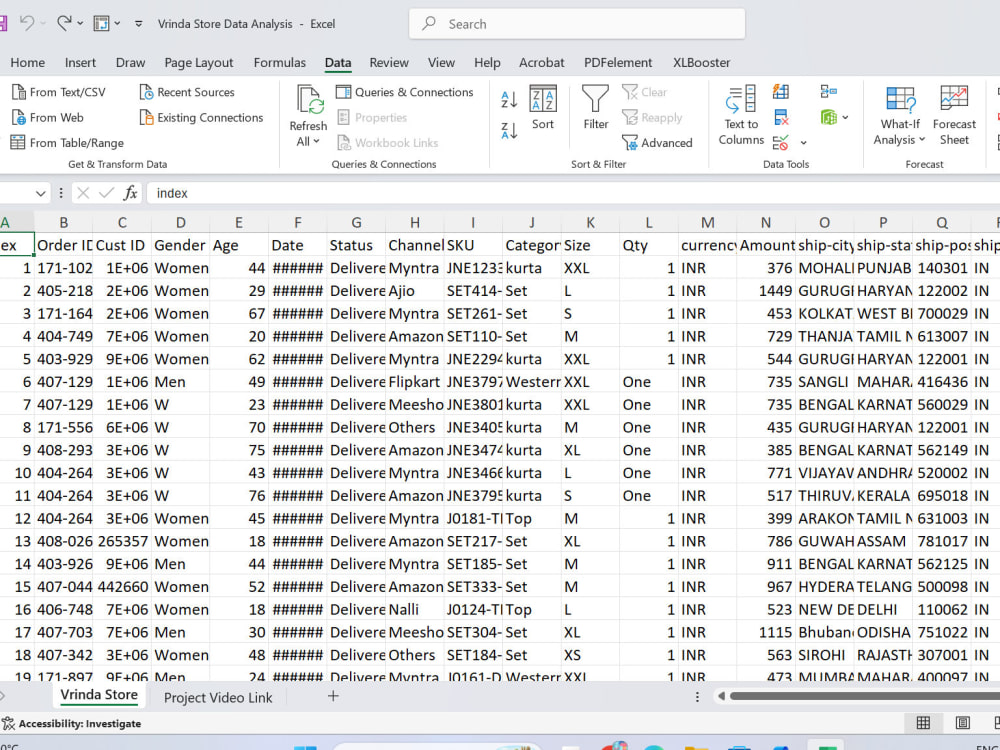This screenshot has width=1000, height=750.
Task: Click the Advanced filter option
Action: 657,143
